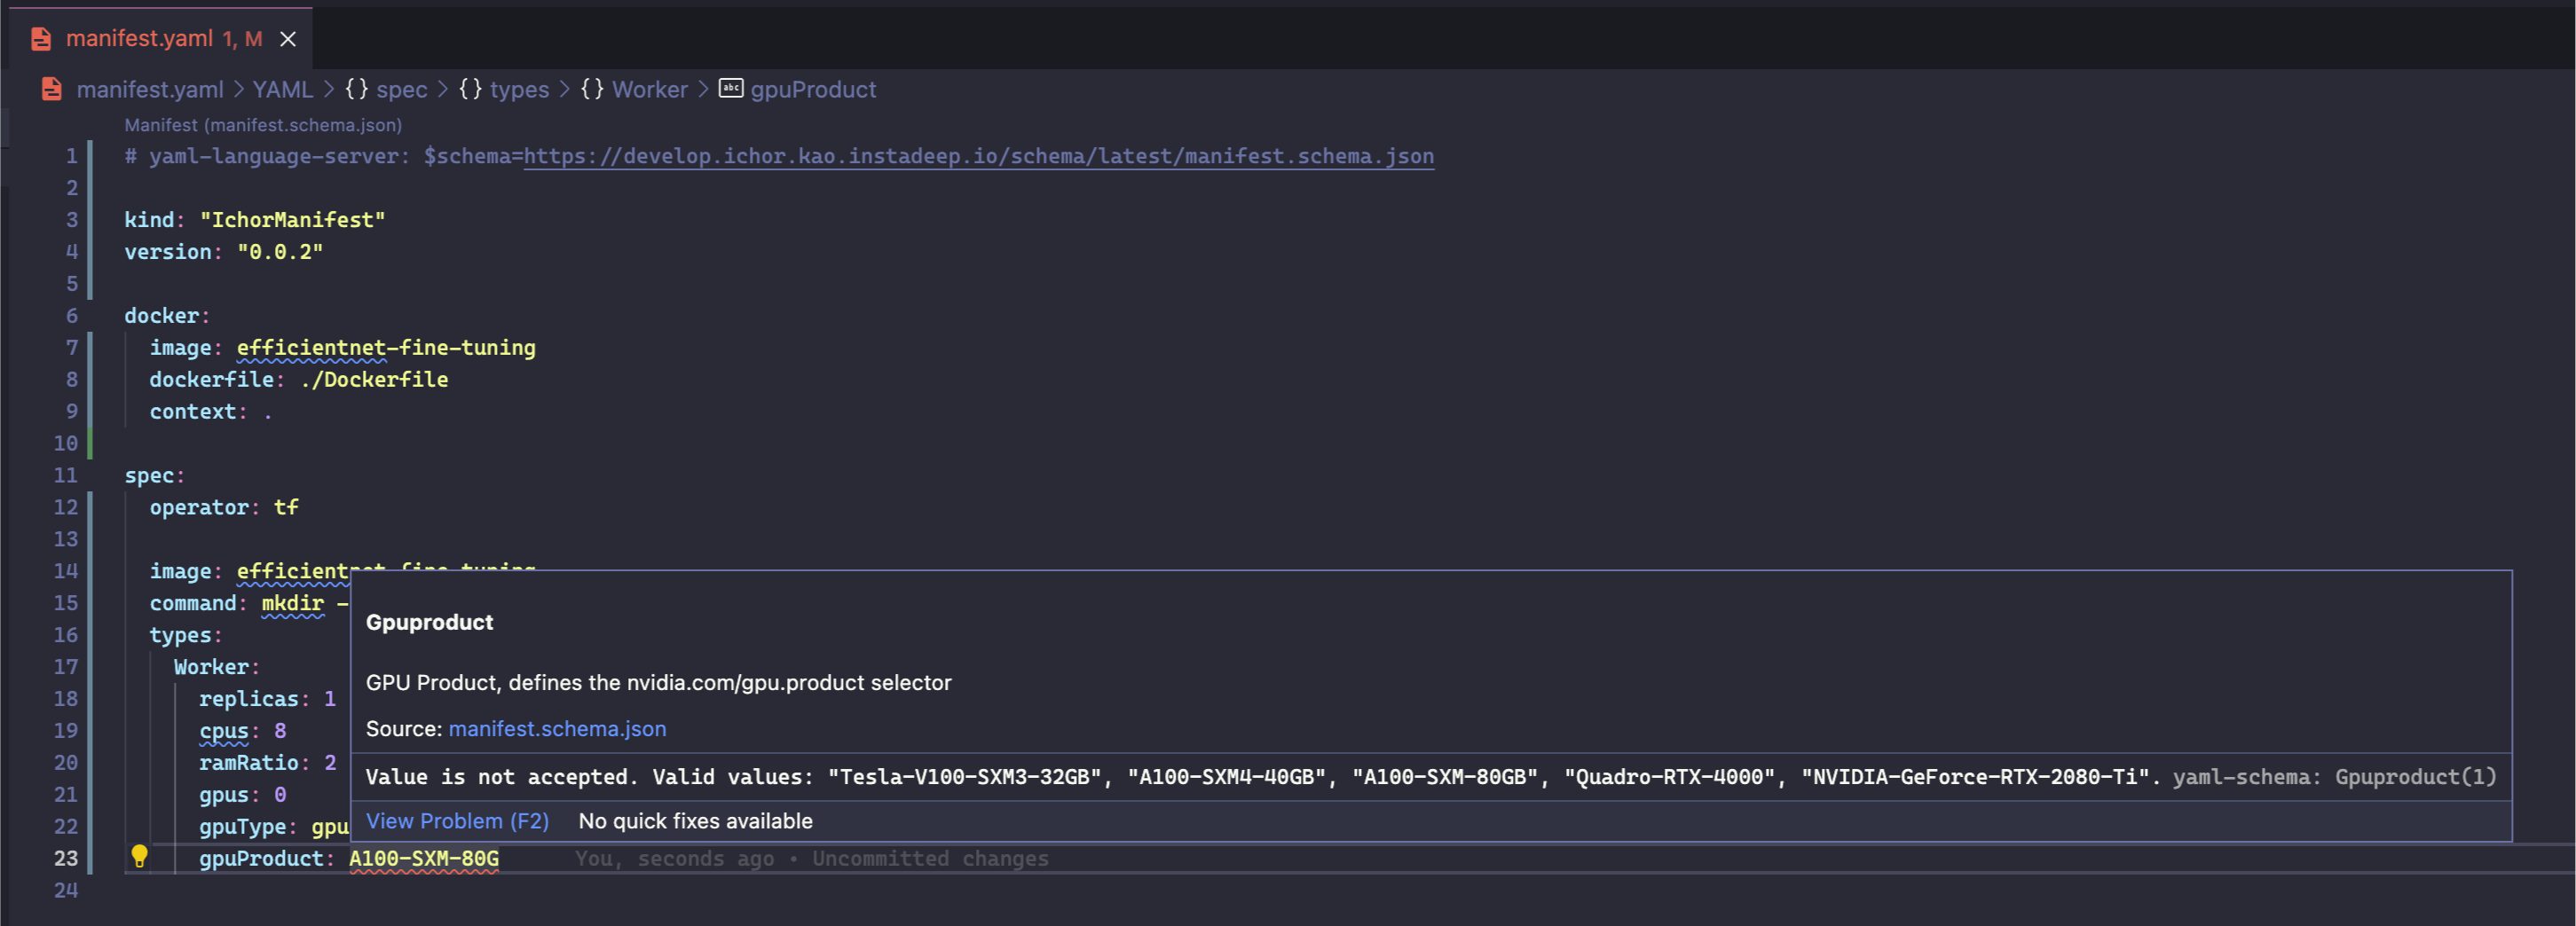Click the lightbulb quick-fix icon on line 23
The height and width of the screenshot is (926, 2576).
click(x=139, y=856)
